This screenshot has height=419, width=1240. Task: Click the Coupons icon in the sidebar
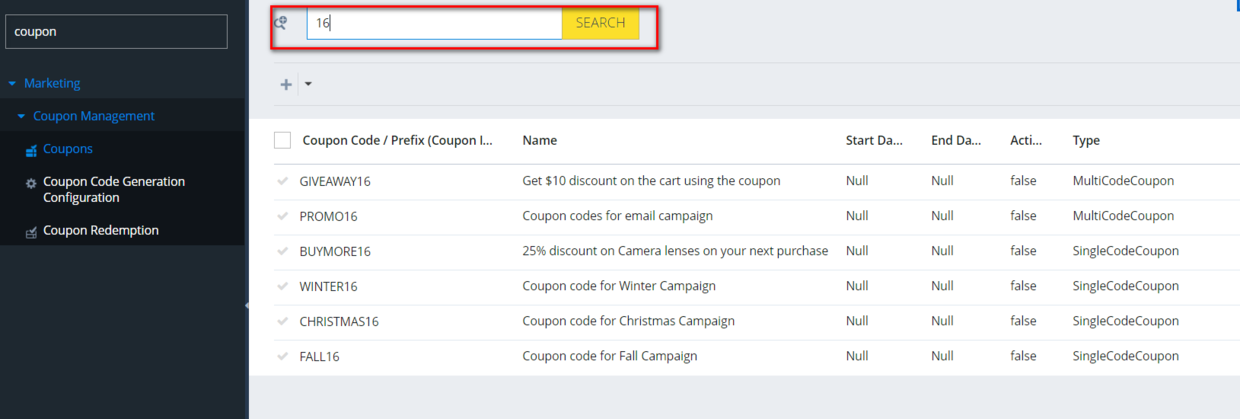pyautogui.click(x=31, y=150)
